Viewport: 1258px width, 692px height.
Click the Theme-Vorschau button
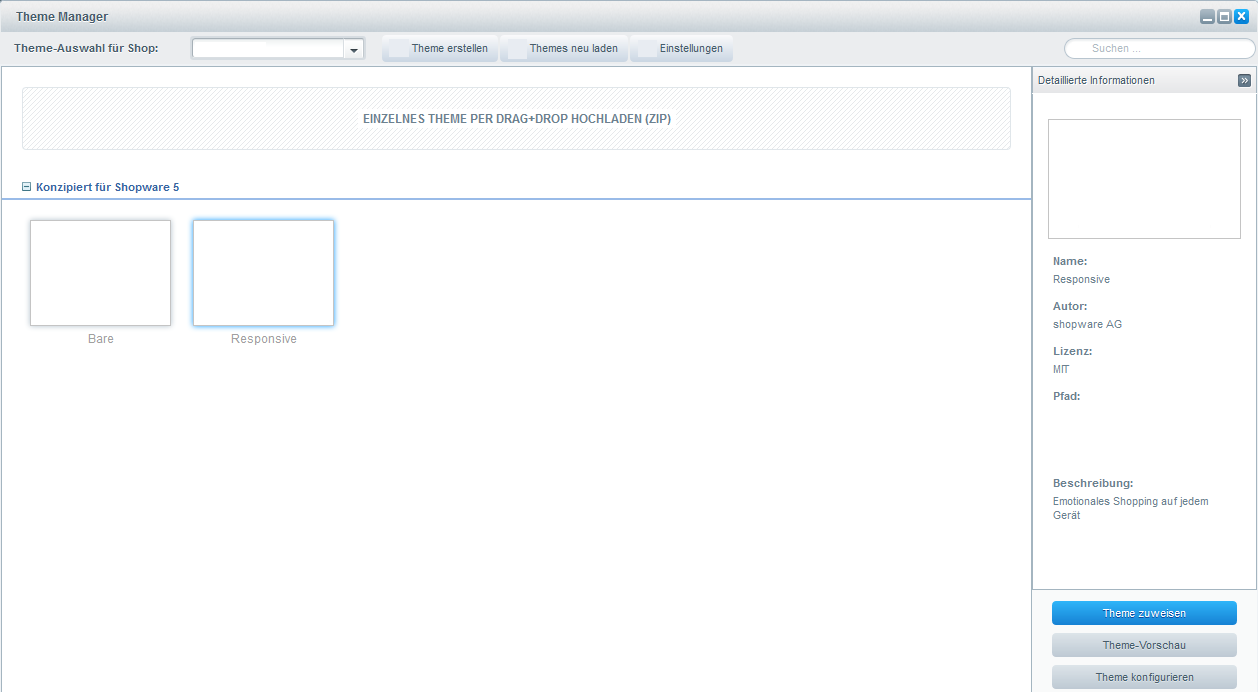(x=1144, y=645)
